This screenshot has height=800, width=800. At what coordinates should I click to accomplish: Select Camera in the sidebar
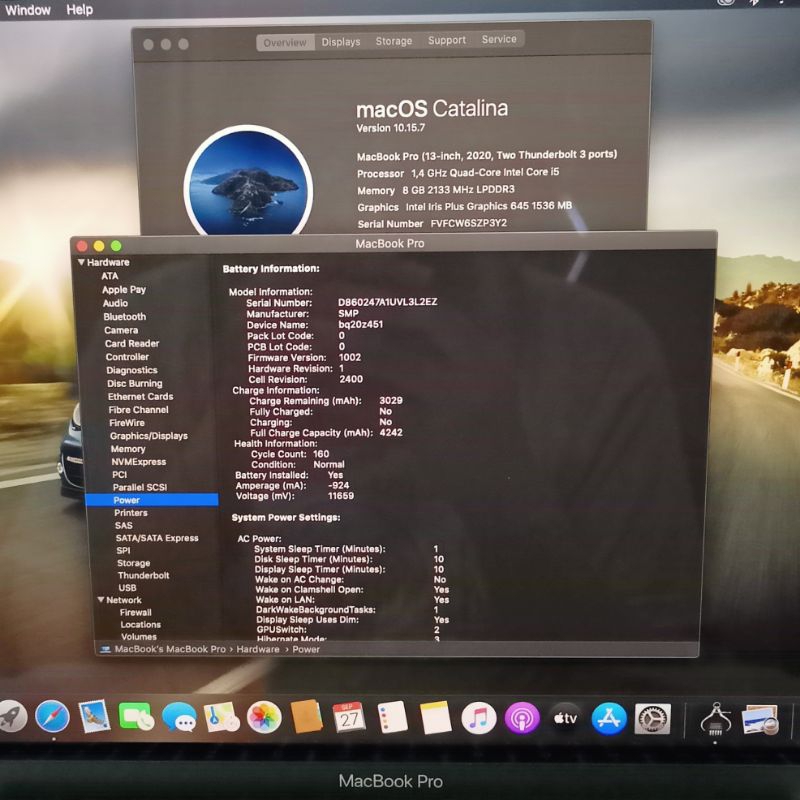[x=121, y=330]
